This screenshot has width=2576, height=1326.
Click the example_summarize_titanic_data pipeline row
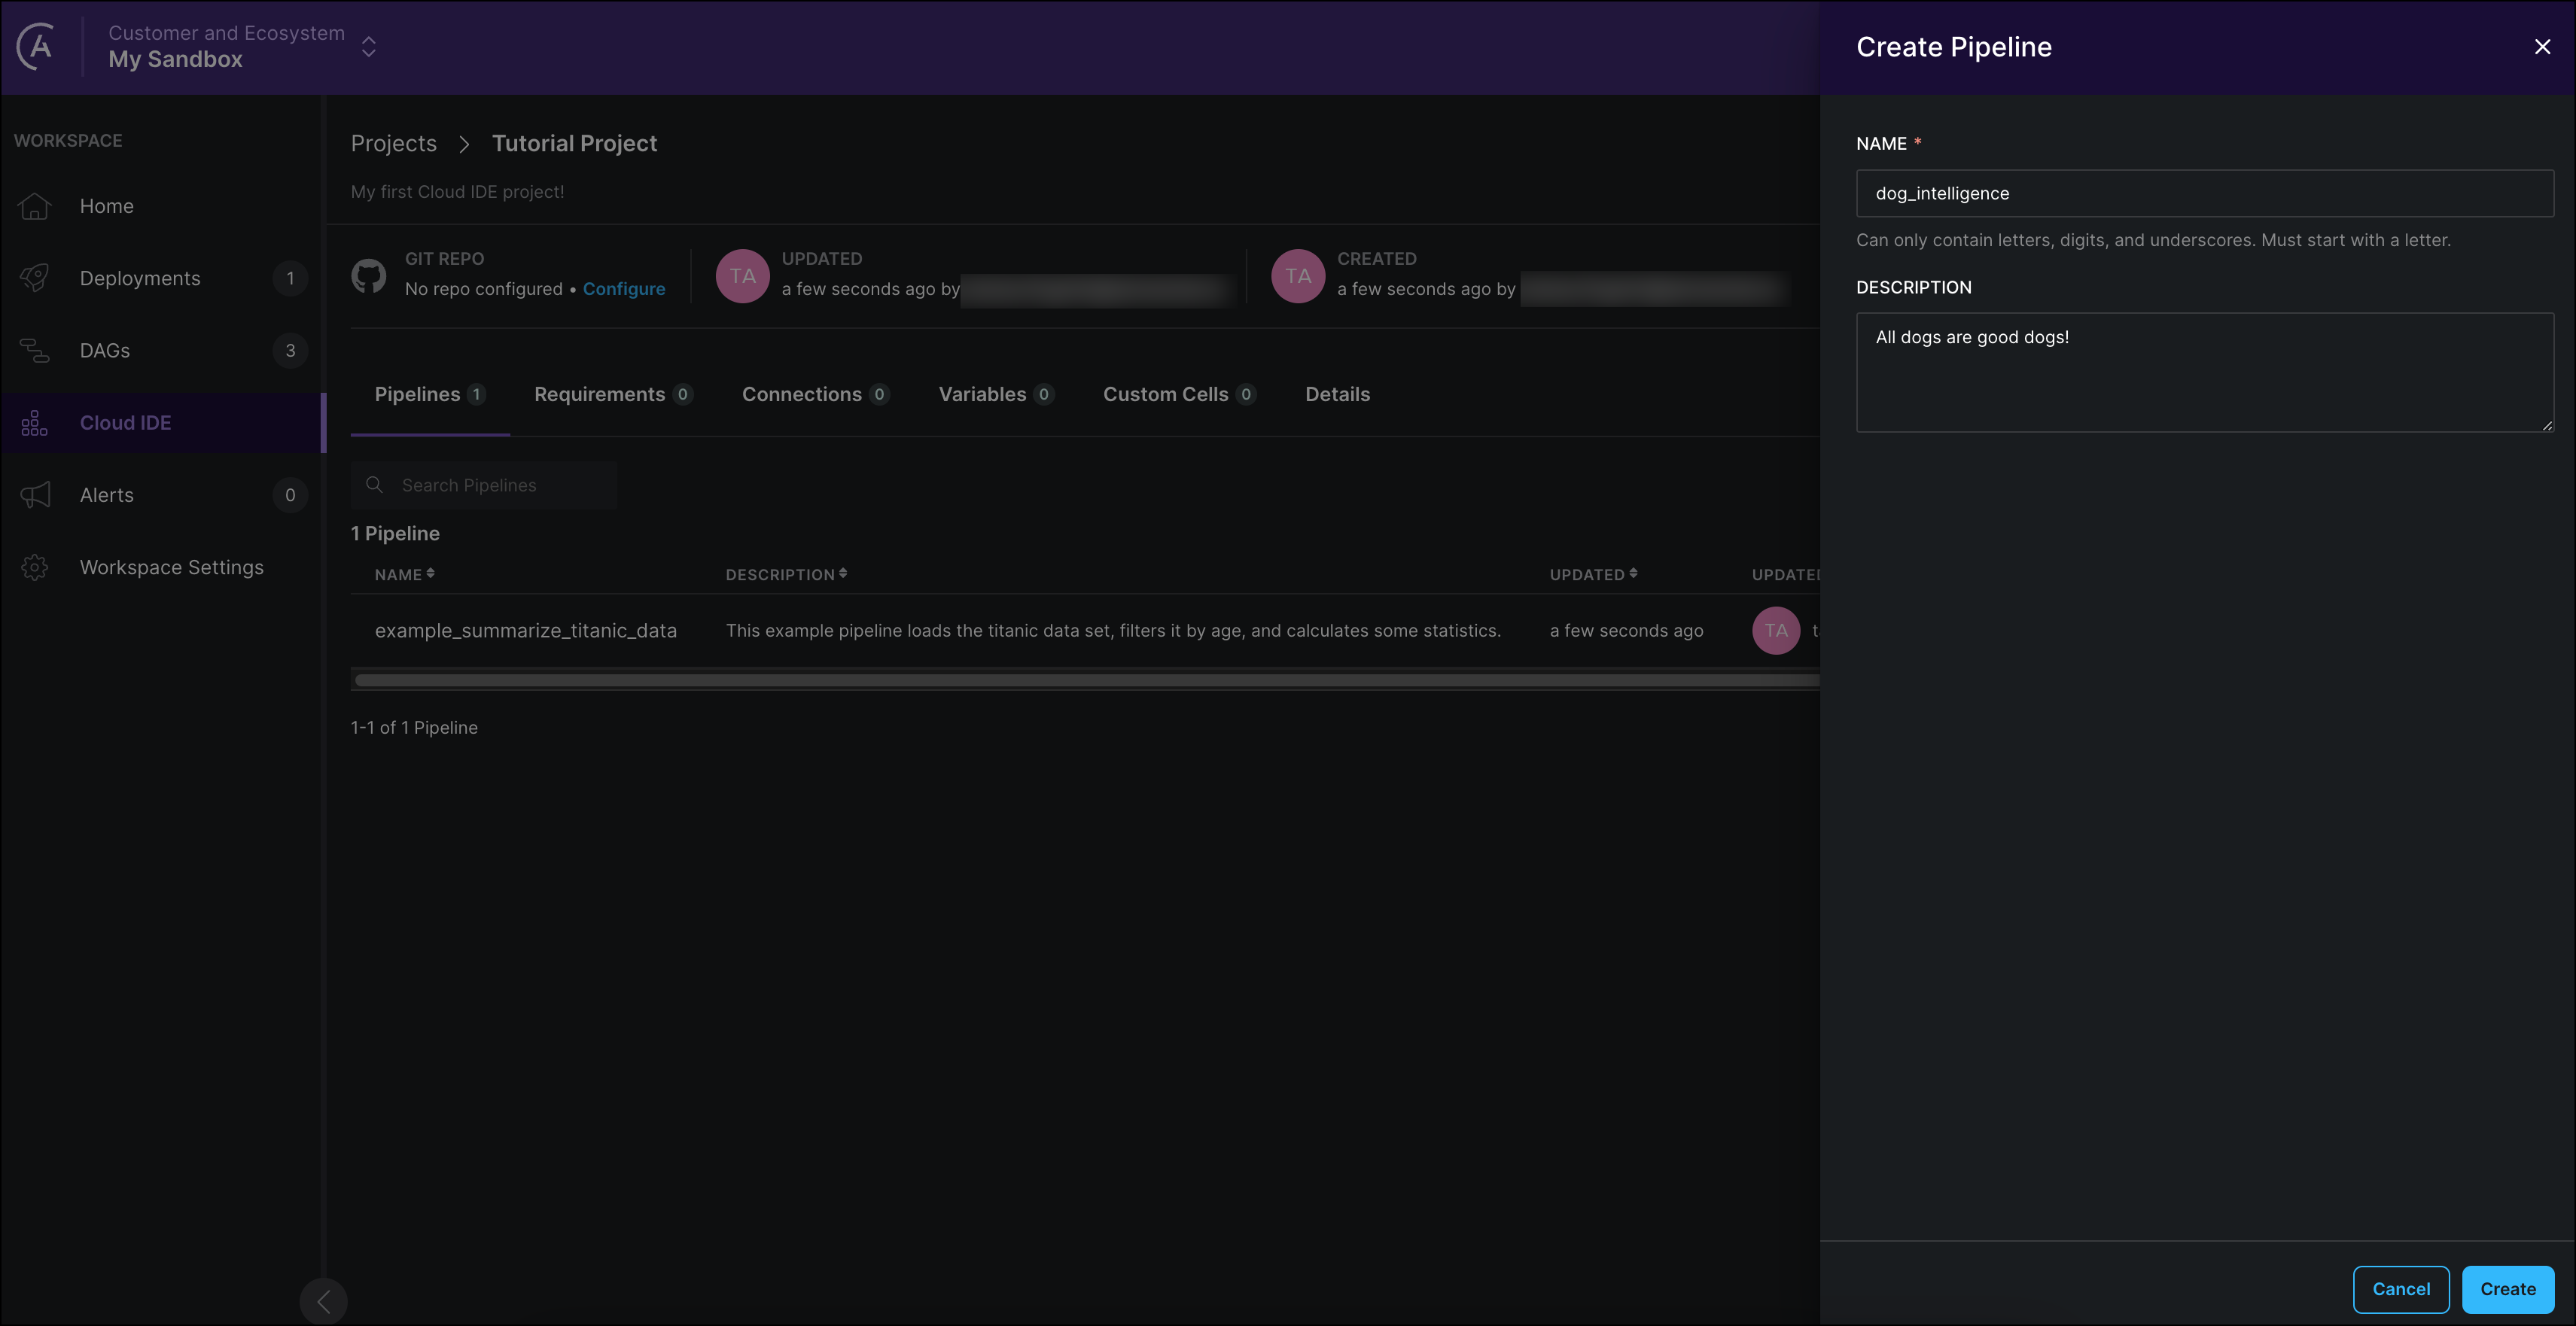1082,629
